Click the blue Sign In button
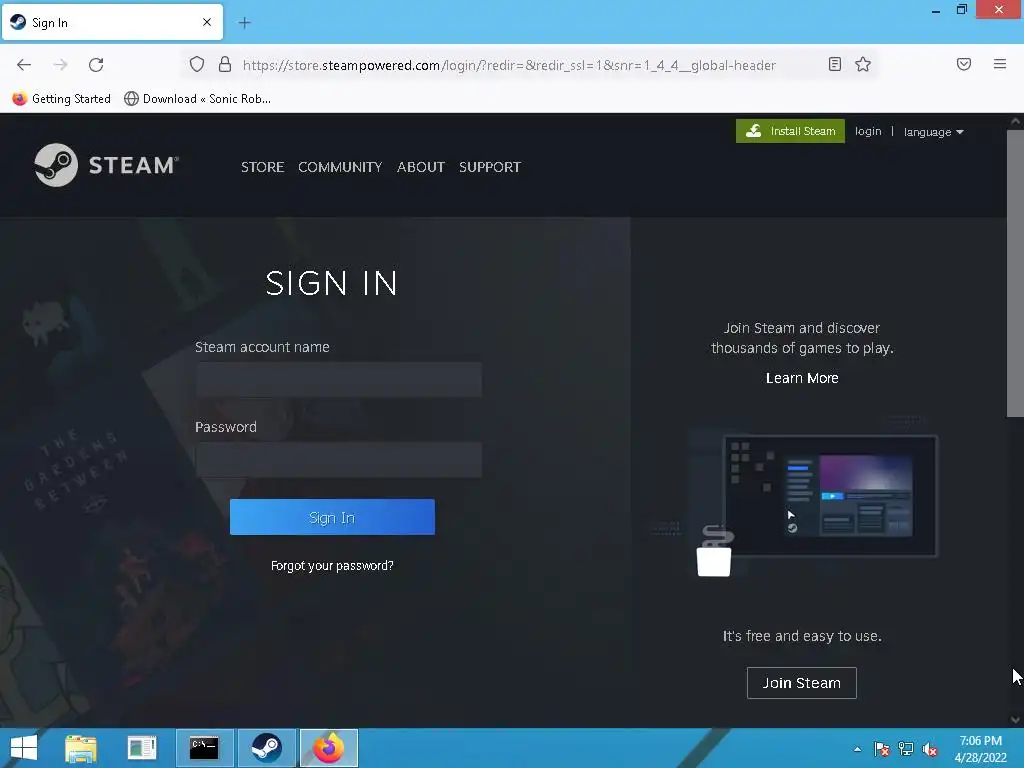Viewport: 1024px width, 768px height. [332, 517]
